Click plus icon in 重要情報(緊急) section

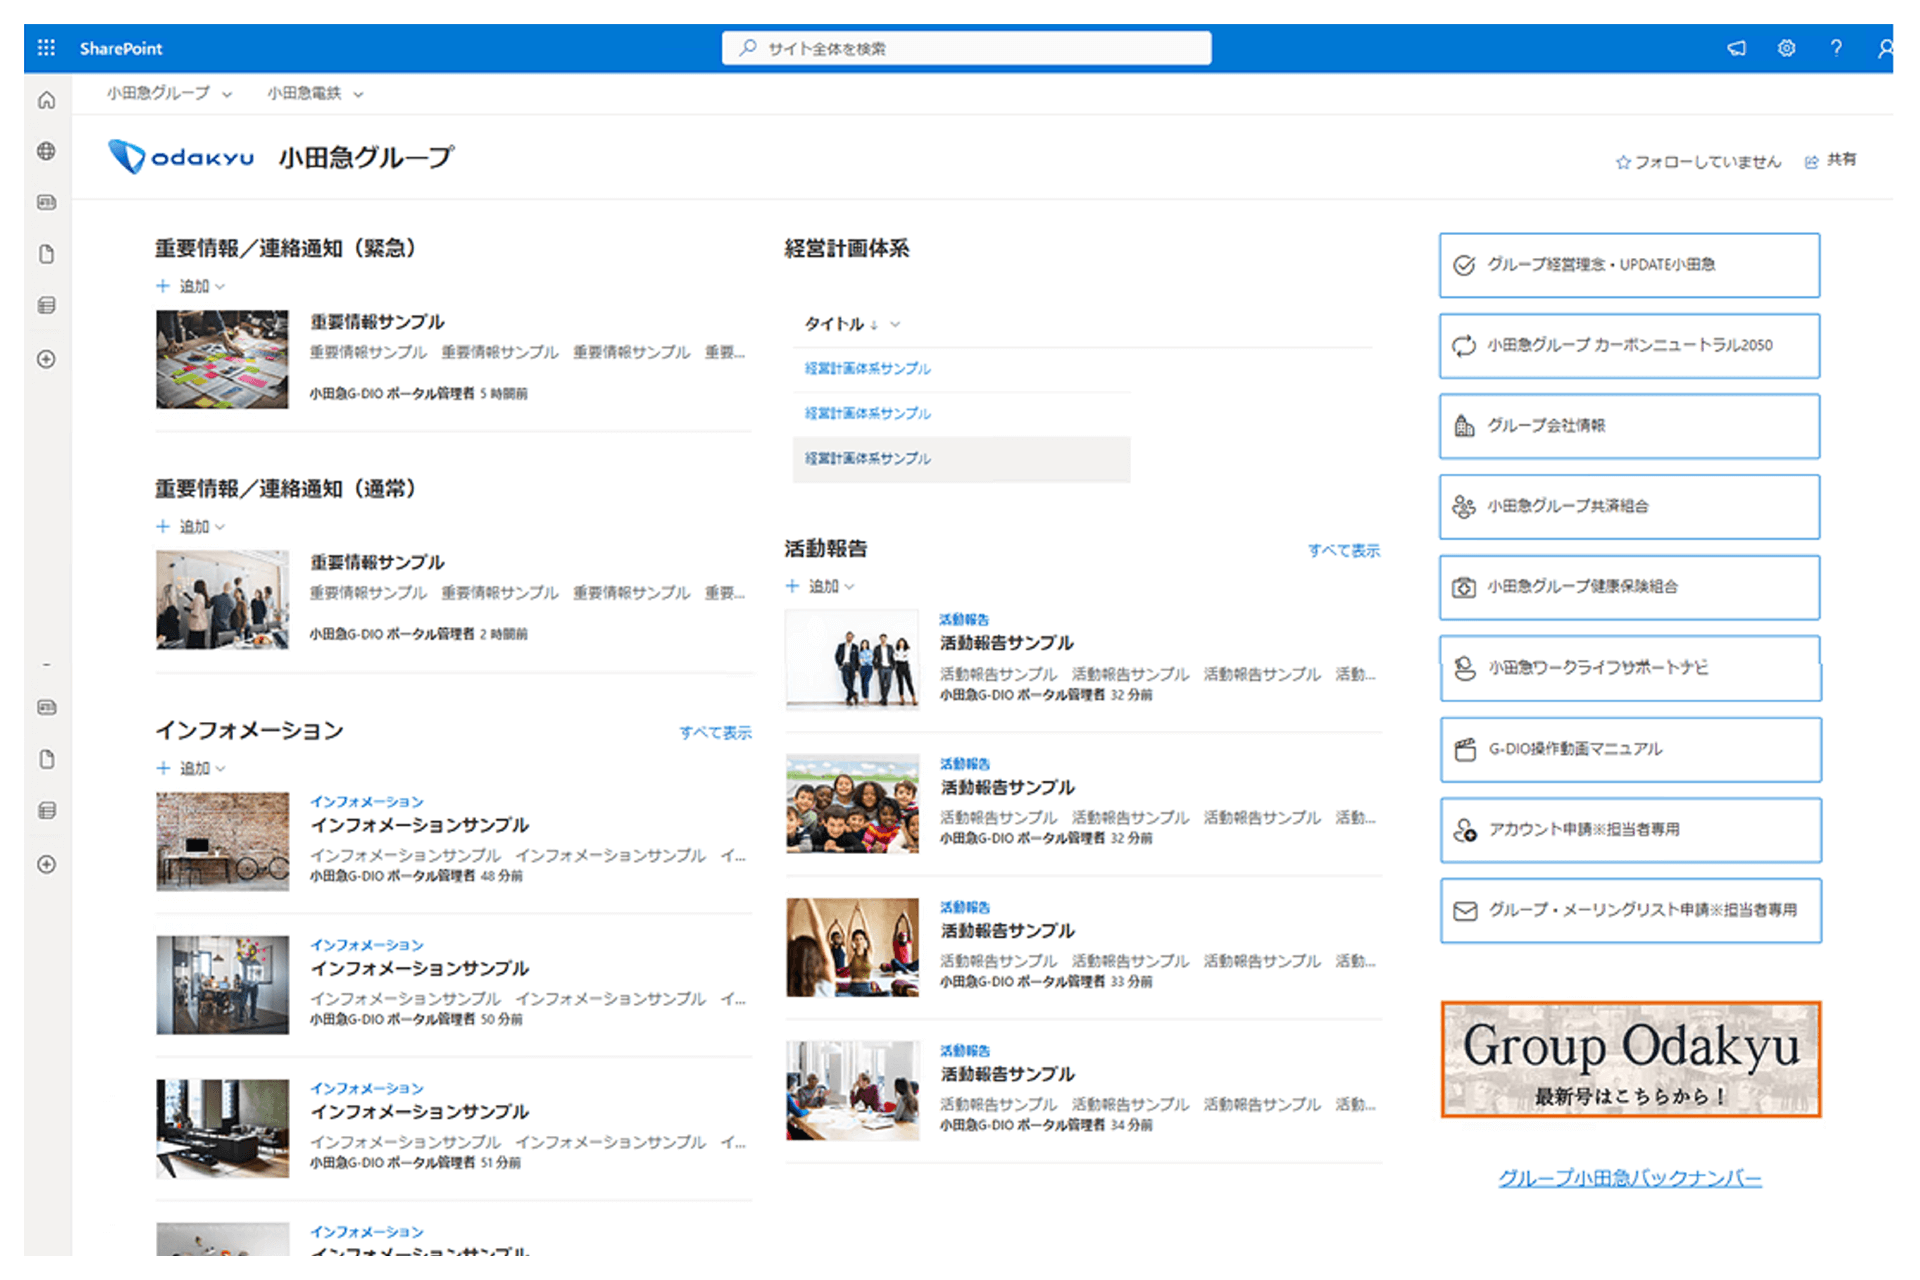pos(163,286)
